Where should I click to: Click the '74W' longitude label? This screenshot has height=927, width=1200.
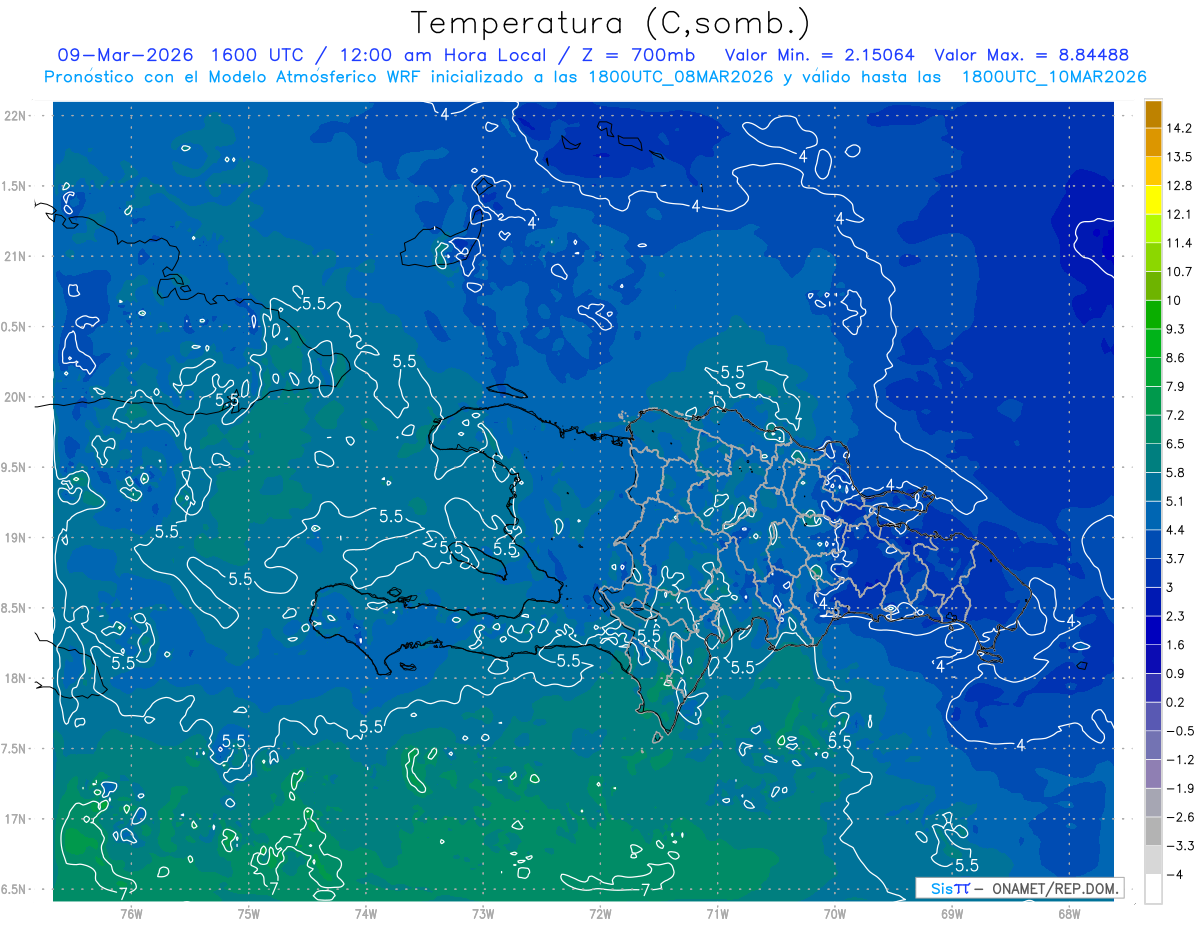(366, 914)
